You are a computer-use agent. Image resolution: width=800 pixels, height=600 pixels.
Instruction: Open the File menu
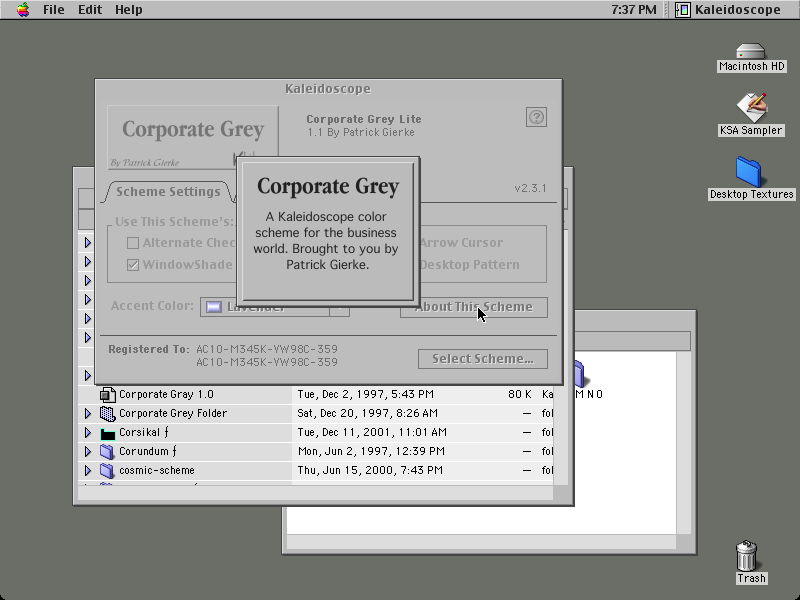54,10
